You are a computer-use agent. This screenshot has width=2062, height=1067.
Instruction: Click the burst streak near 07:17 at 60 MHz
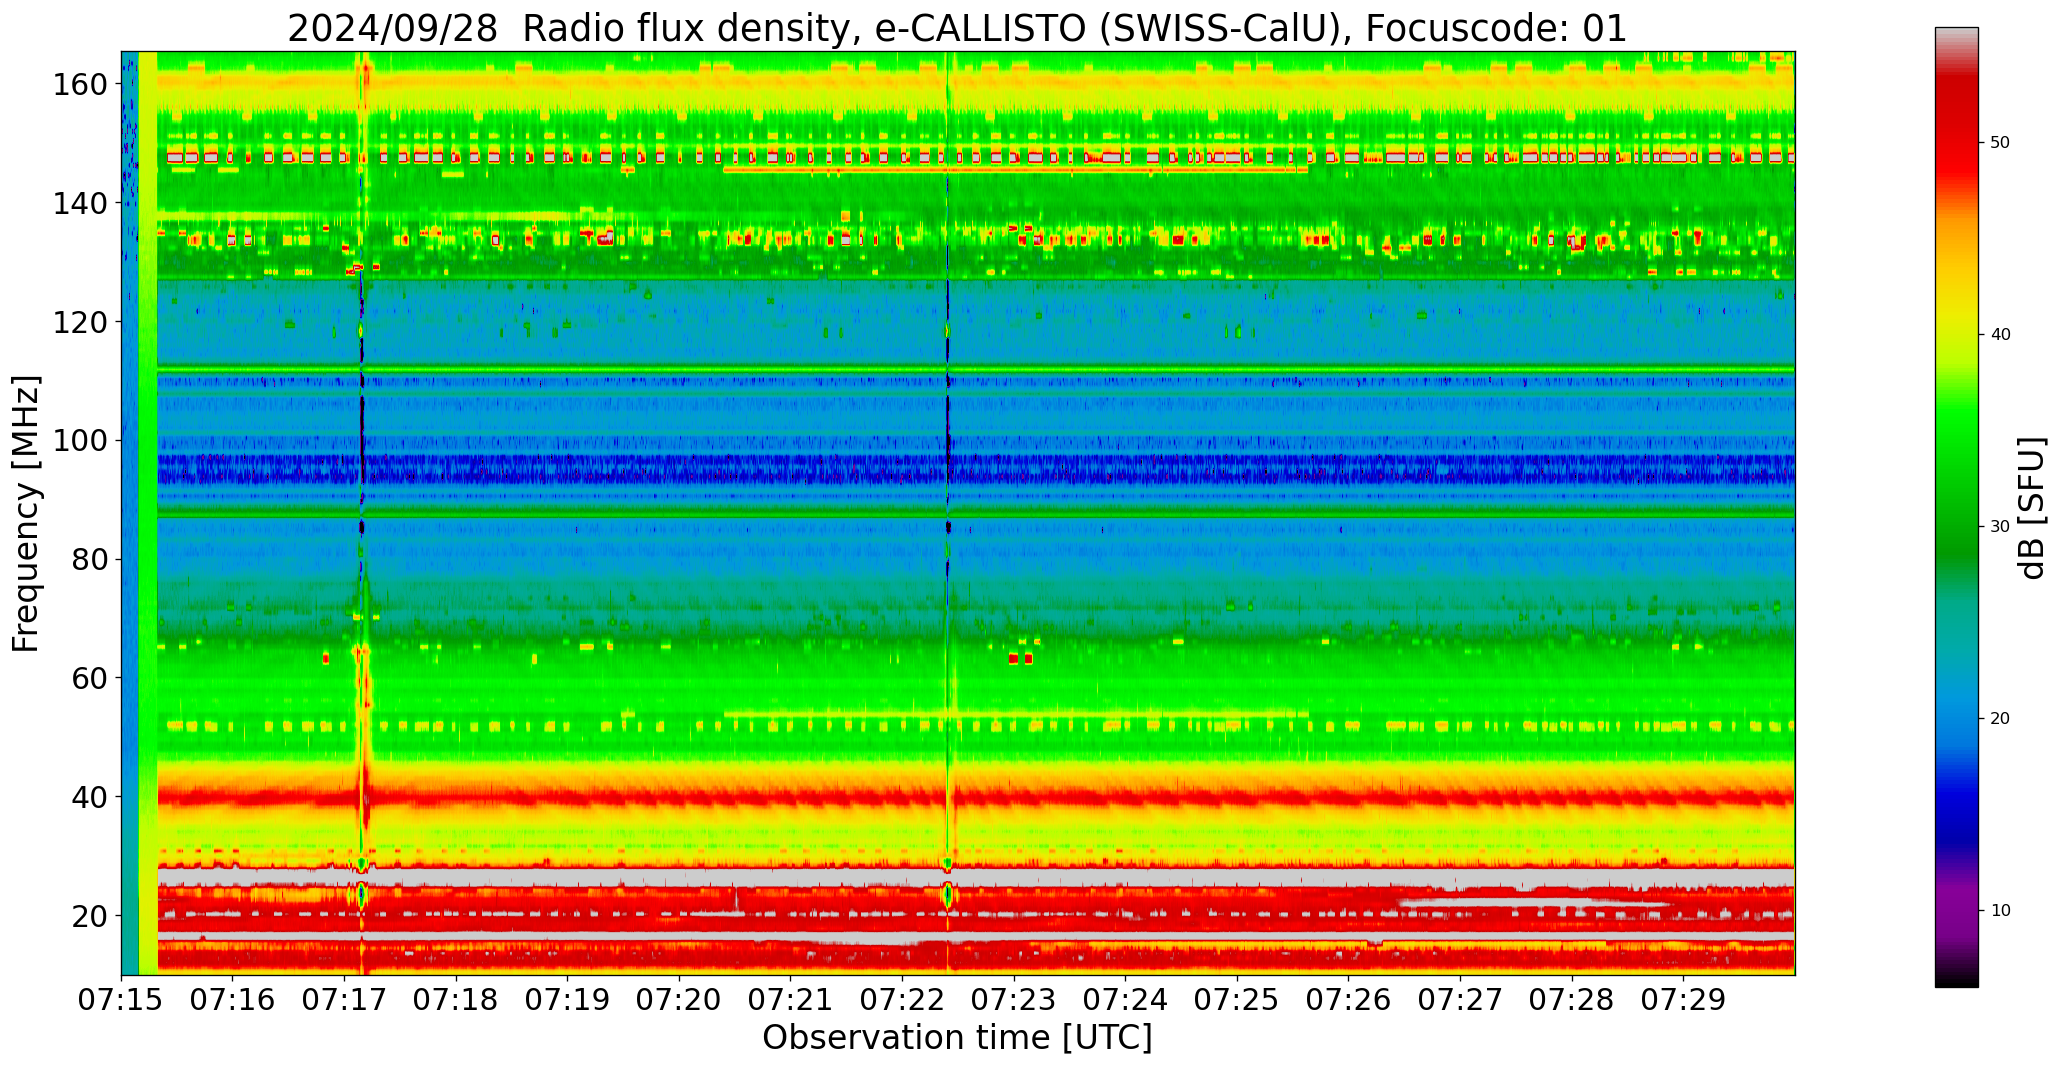pyautogui.click(x=364, y=680)
